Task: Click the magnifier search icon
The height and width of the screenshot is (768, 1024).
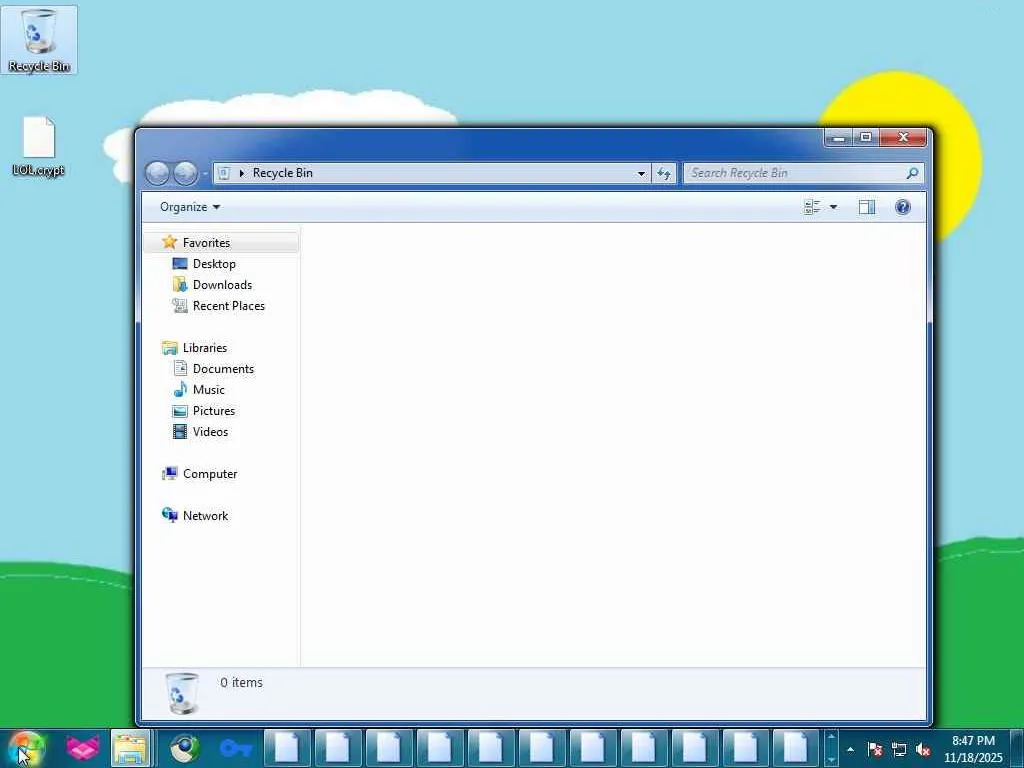Action: pyautogui.click(x=912, y=173)
